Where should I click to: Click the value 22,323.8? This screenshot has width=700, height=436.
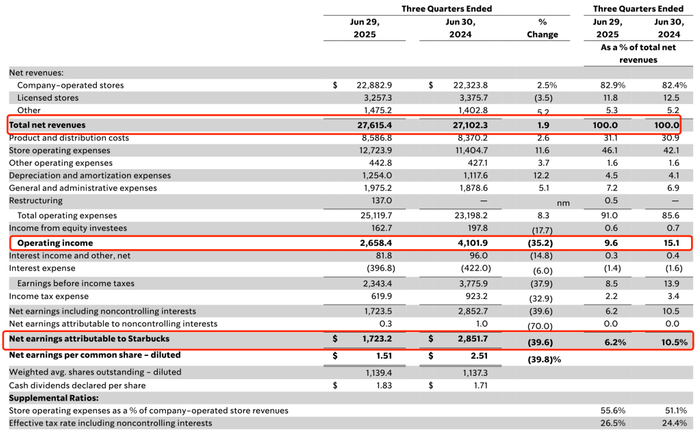point(470,85)
